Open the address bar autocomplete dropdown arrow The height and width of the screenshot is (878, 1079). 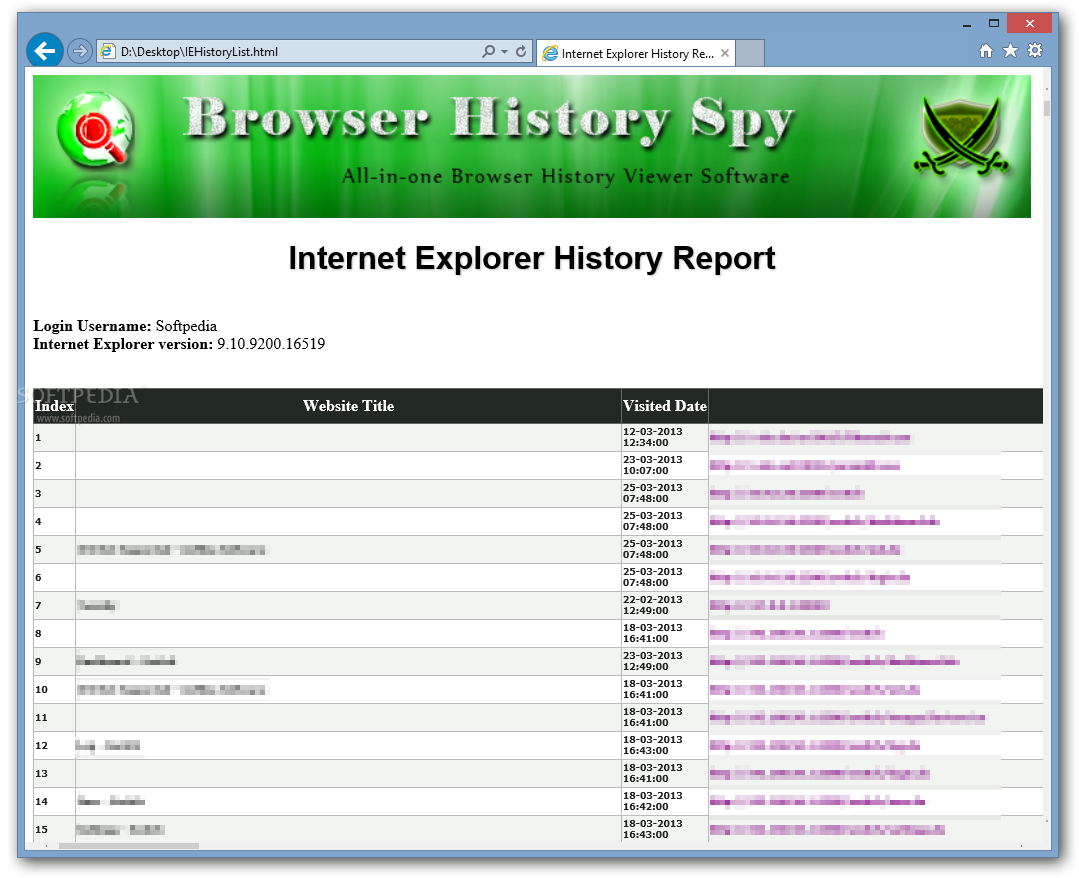(x=504, y=52)
